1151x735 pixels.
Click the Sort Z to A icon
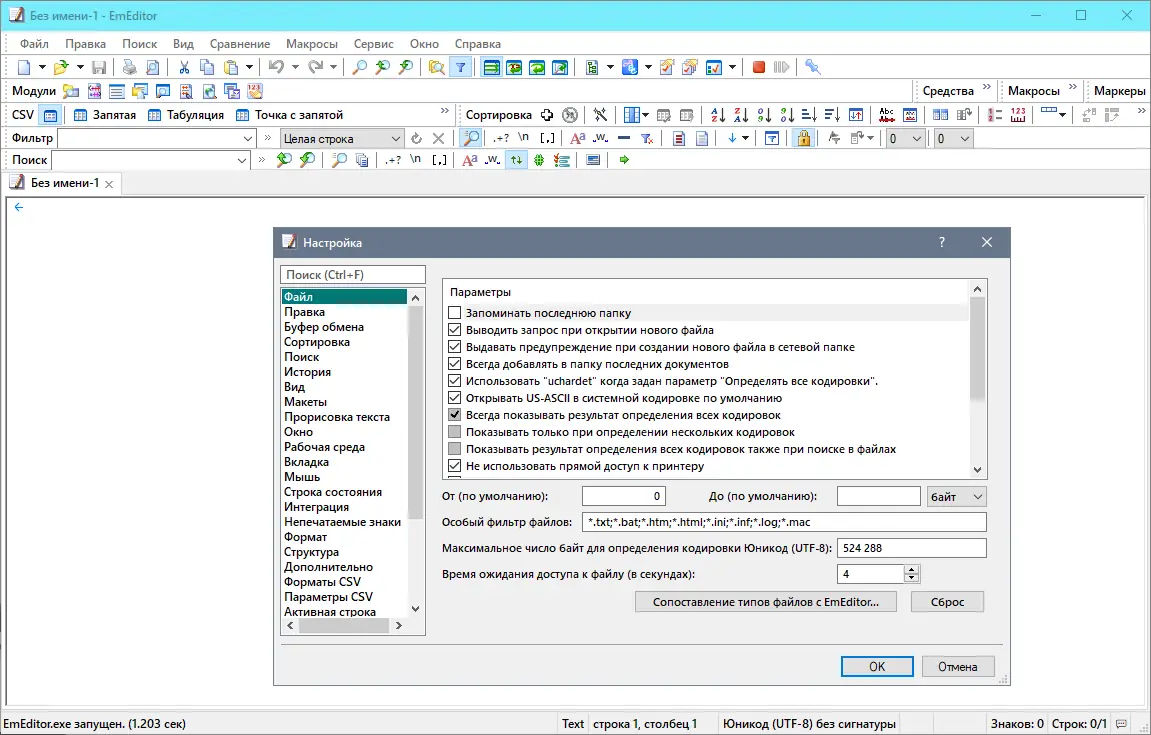tap(741, 115)
